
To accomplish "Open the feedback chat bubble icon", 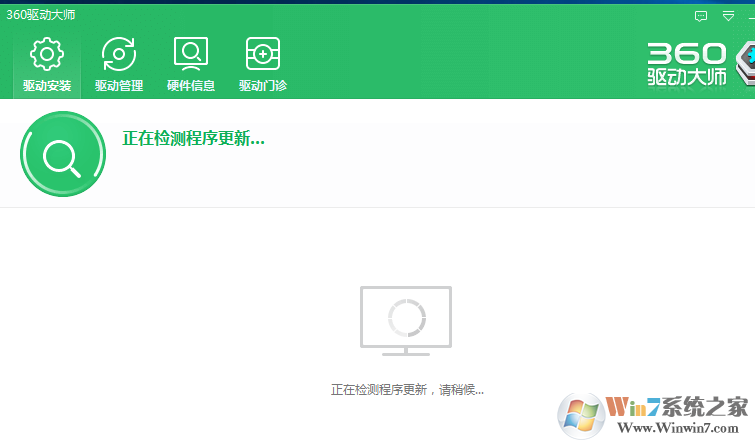I will click(x=701, y=16).
